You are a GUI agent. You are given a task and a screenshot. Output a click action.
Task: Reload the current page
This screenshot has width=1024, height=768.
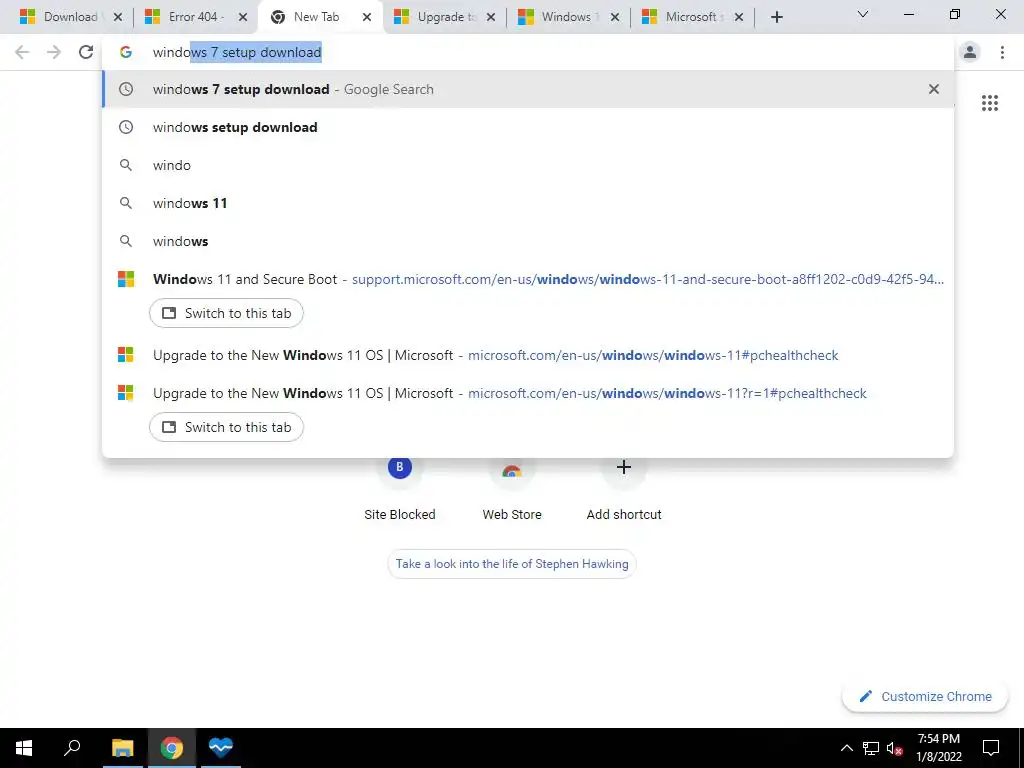(x=86, y=52)
